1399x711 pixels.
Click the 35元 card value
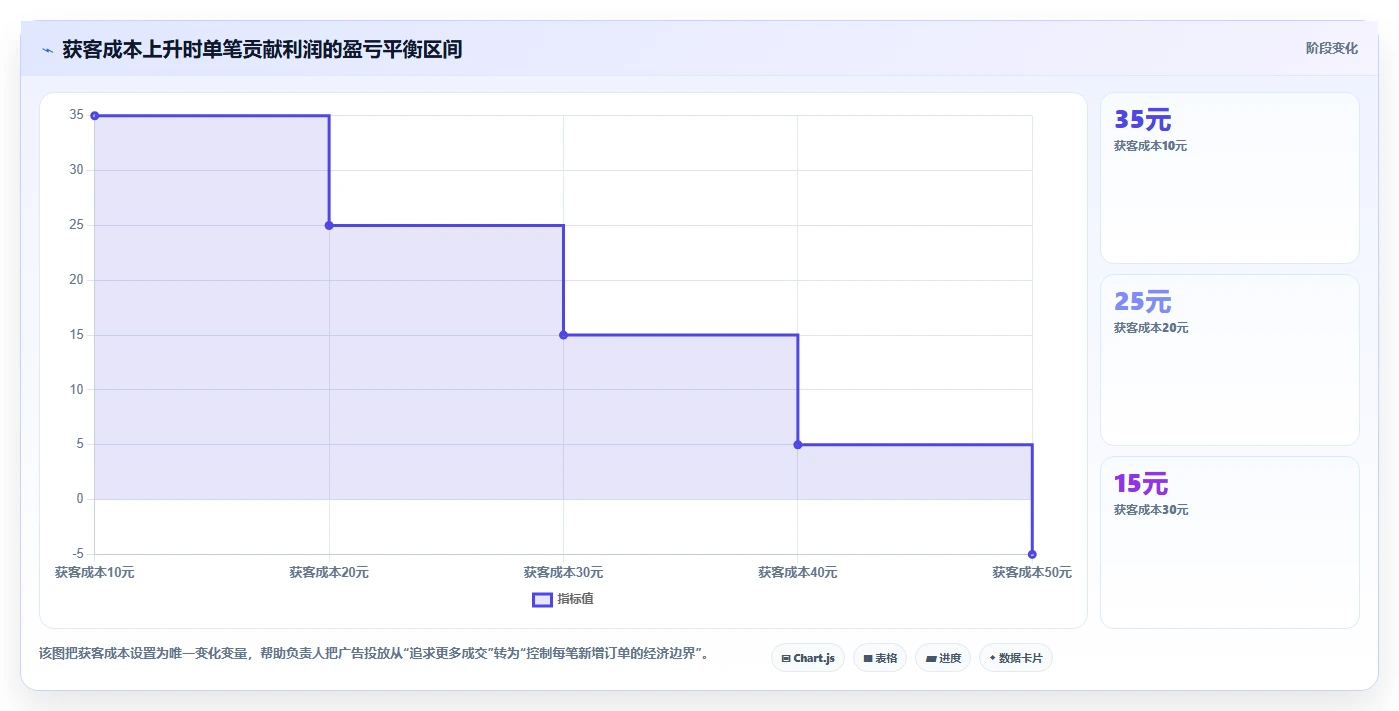[1143, 120]
